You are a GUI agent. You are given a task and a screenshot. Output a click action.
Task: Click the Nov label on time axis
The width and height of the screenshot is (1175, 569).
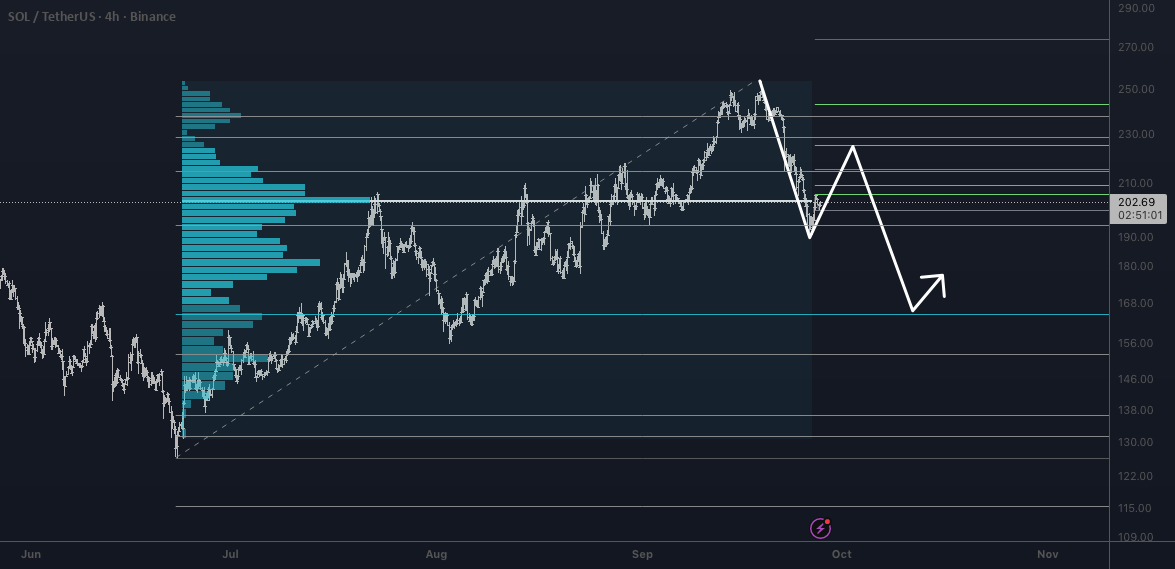(x=1048, y=554)
